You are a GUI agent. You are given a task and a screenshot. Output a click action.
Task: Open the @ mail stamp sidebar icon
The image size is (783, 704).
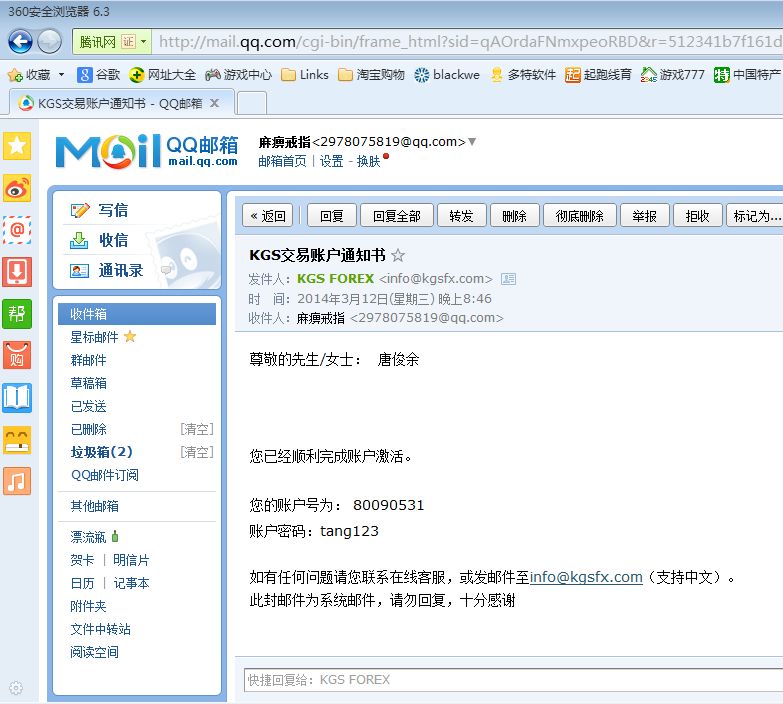[x=17, y=230]
